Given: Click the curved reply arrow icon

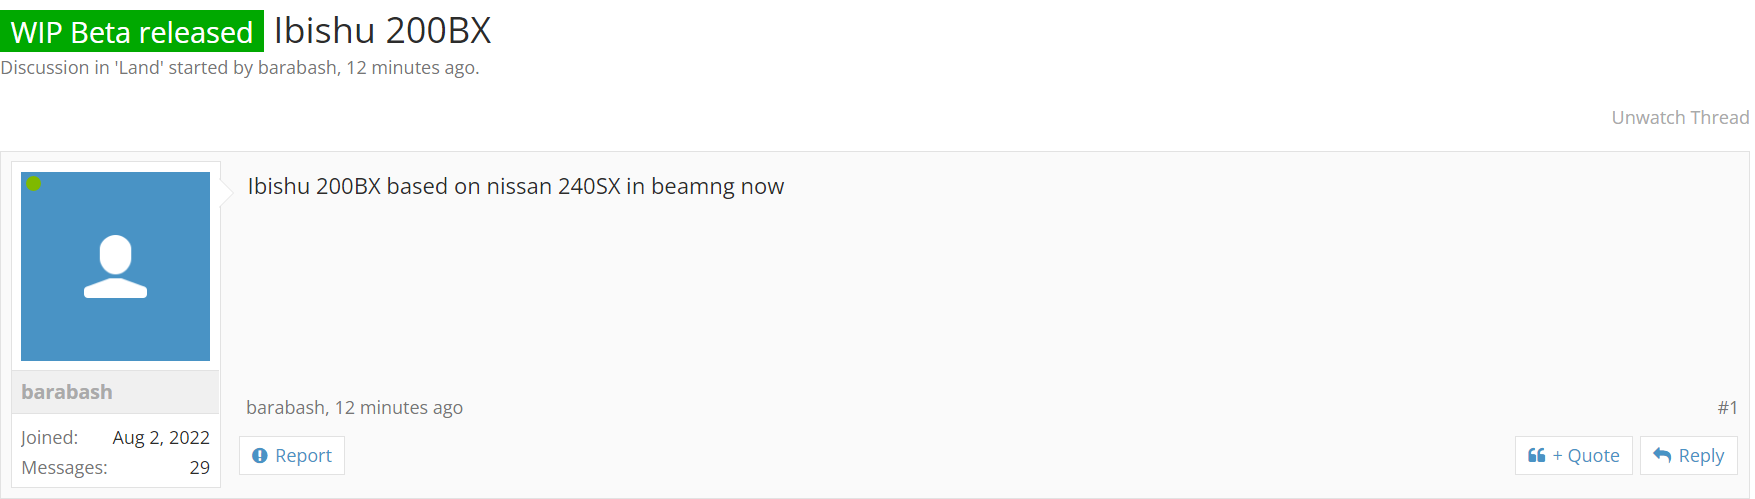Looking at the screenshot, I should (x=1662, y=456).
